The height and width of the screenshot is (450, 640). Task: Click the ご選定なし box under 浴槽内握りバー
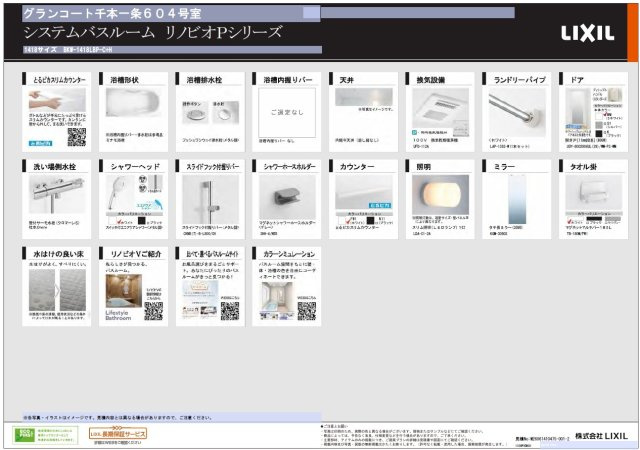(287, 112)
